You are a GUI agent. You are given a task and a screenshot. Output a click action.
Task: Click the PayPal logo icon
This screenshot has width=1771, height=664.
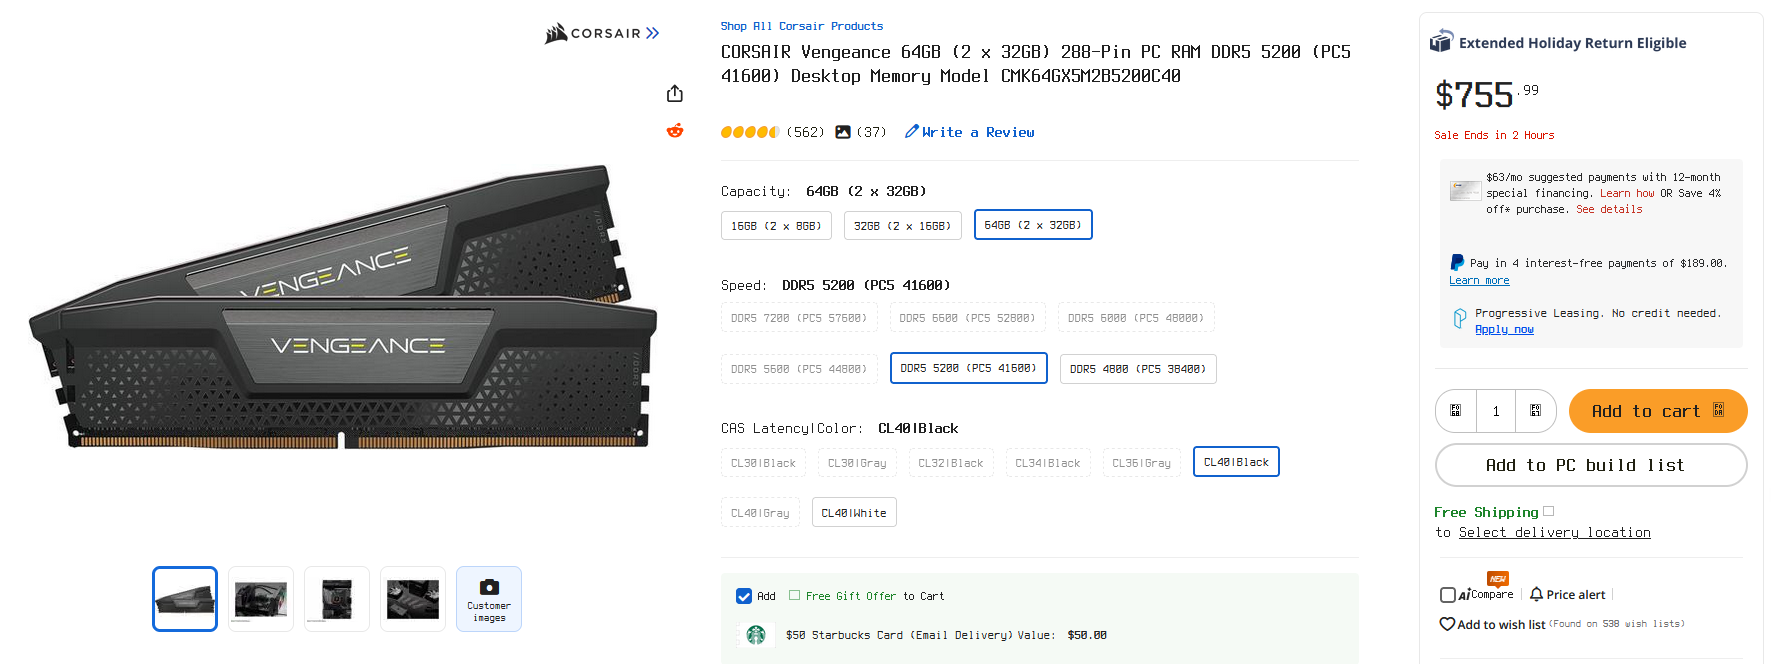click(1457, 263)
